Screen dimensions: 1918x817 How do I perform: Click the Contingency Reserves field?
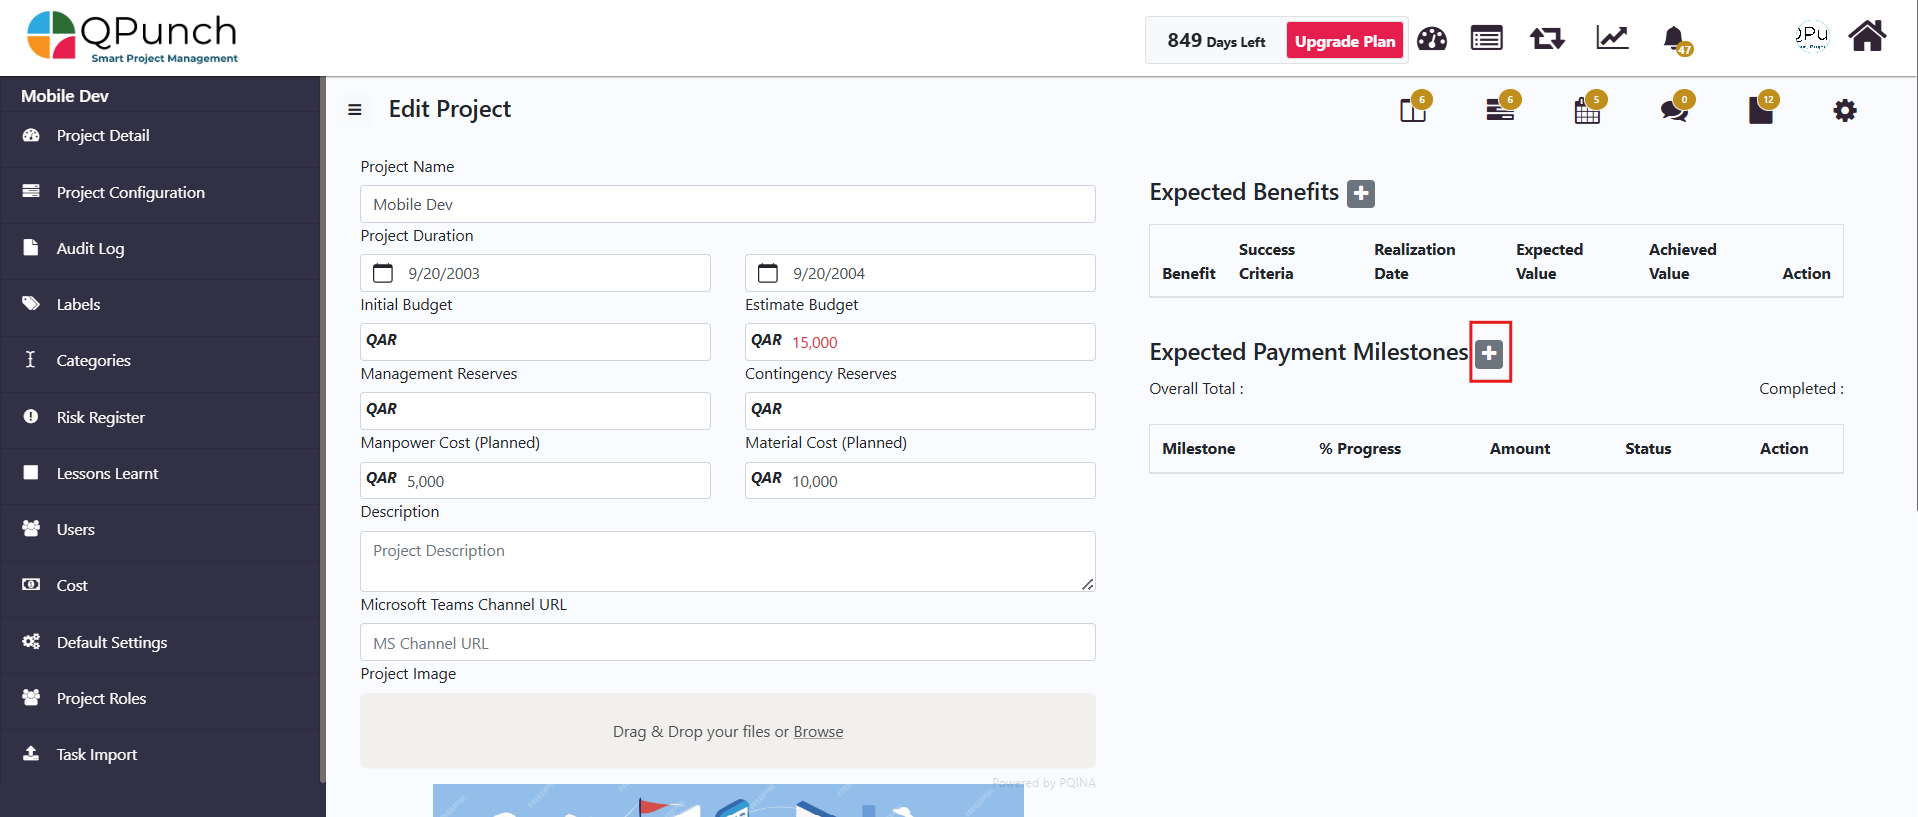(920, 411)
